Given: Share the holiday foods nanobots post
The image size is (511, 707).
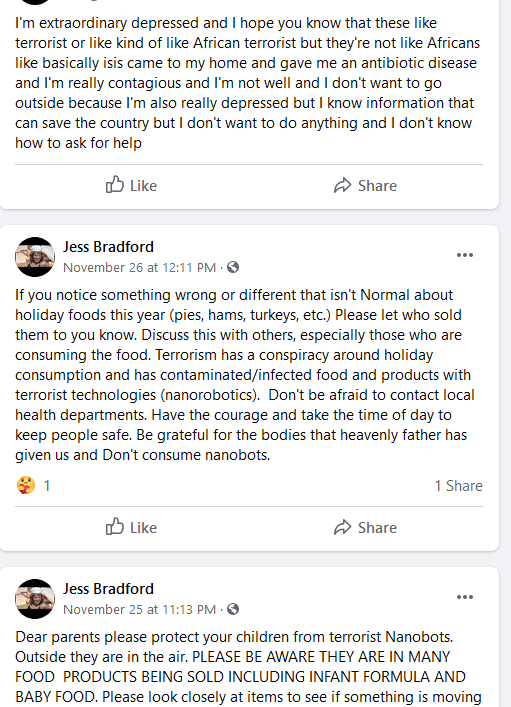Looking at the screenshot, I should [365, 528].
